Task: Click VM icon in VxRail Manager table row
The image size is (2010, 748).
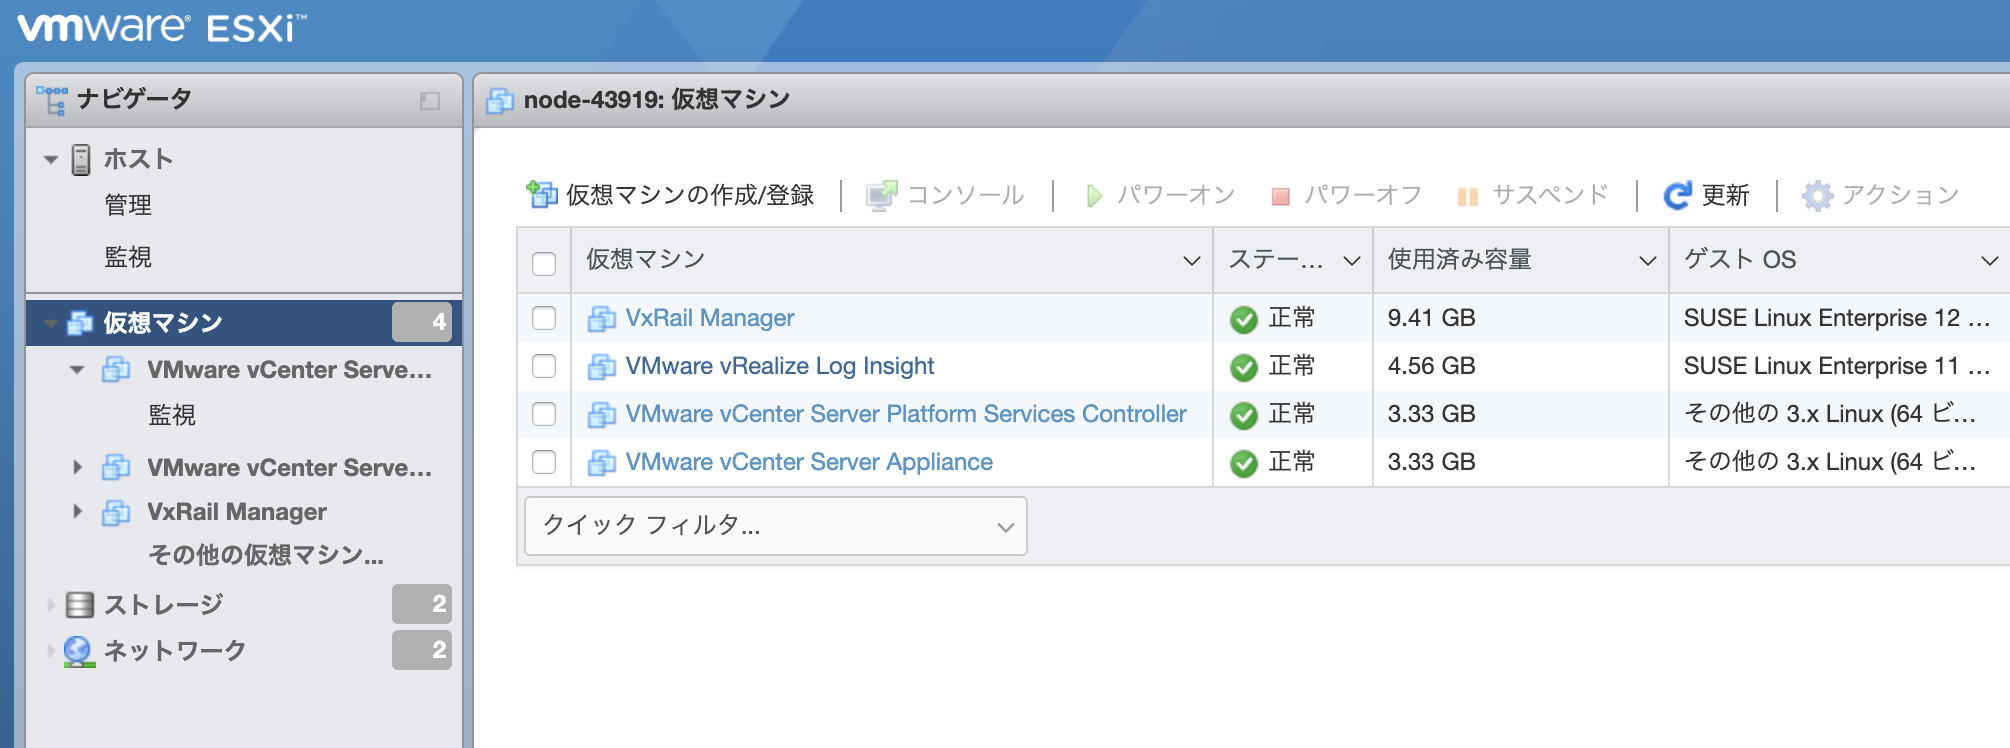Action: pyautogui.click(x=602, y=319)
